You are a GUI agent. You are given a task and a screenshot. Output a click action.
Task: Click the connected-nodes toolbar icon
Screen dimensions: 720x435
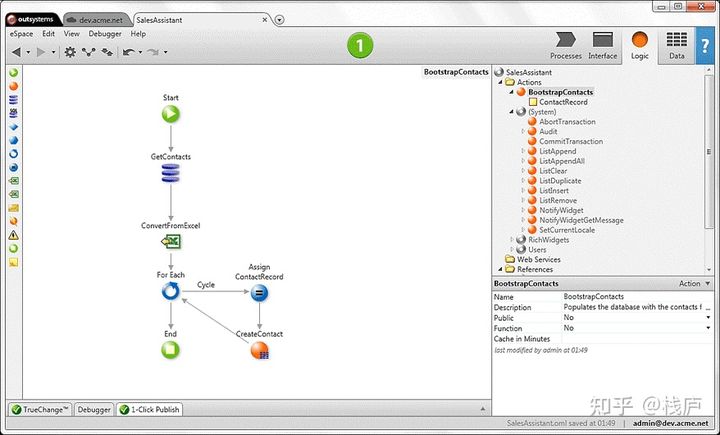(x=89, y=52)
